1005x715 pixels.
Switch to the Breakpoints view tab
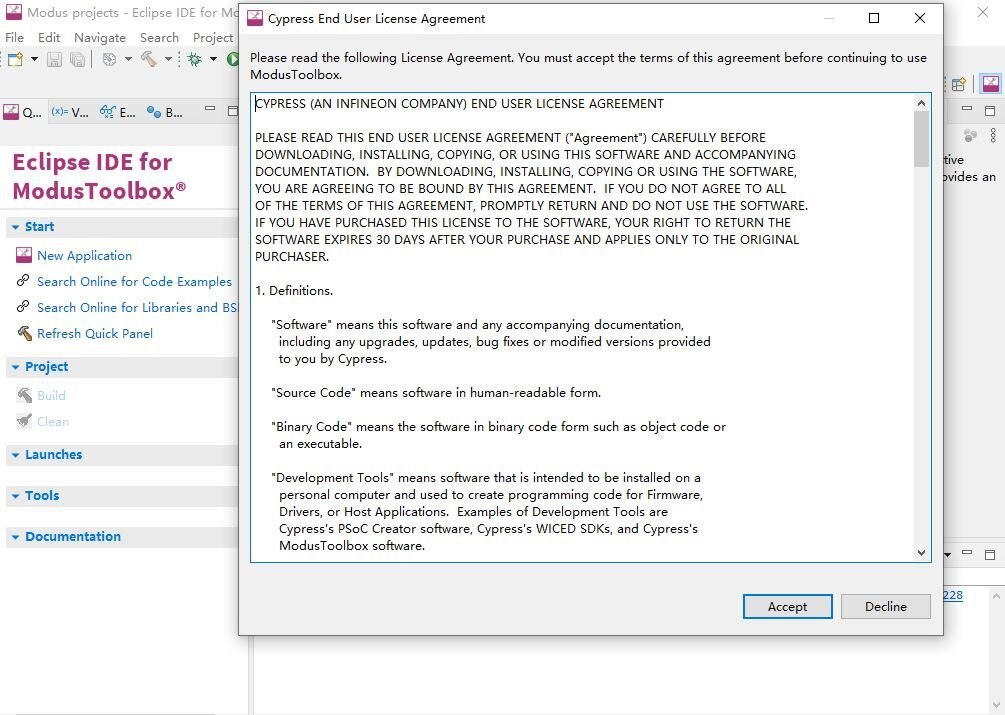[164, 113]
